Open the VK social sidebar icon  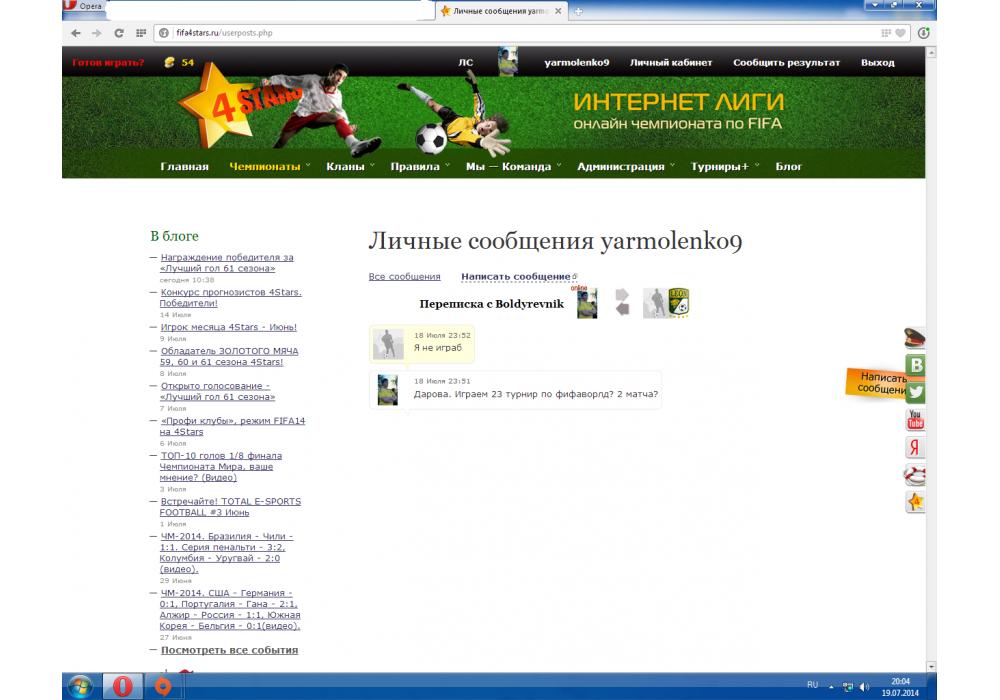(x=915, y=365)
